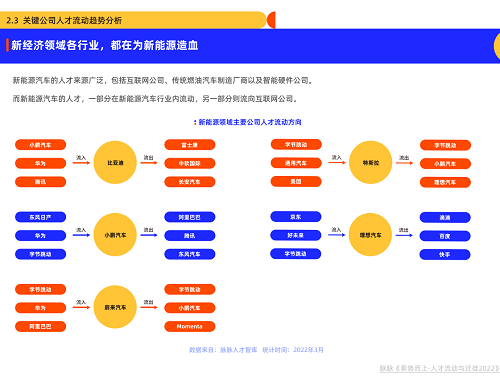Click the 东风日产 pill
Viewport: 500px width, 377px height.
40,217
